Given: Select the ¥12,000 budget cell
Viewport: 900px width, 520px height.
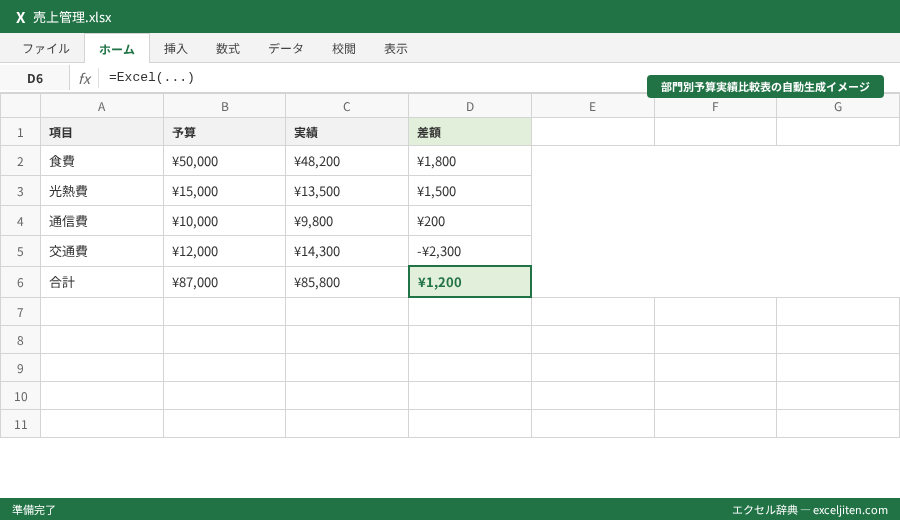Looking at the screenshot, I should tap(224, 251).
